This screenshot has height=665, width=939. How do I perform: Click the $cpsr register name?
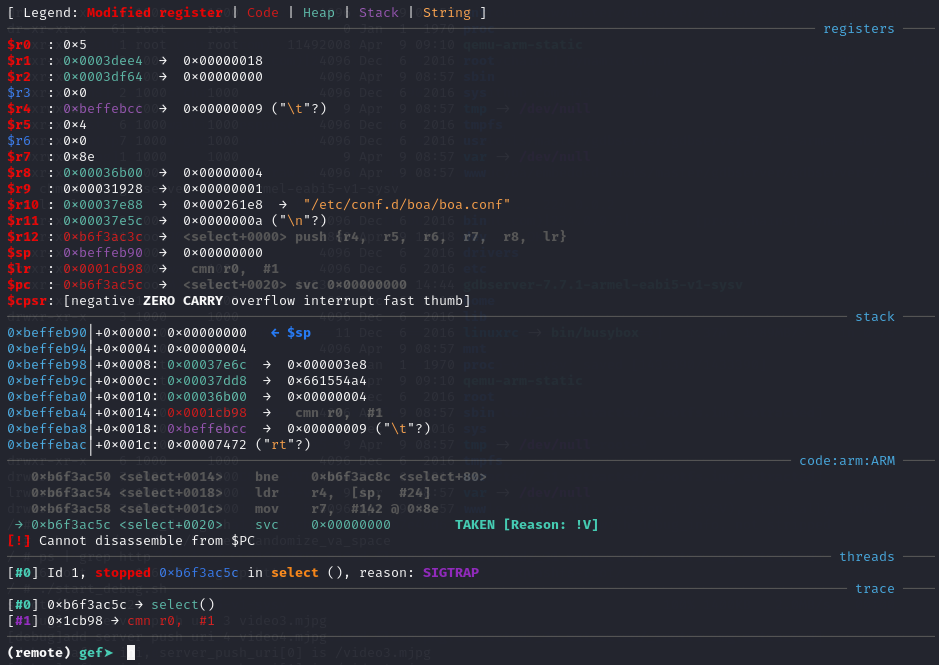click(x=26, y=300)
